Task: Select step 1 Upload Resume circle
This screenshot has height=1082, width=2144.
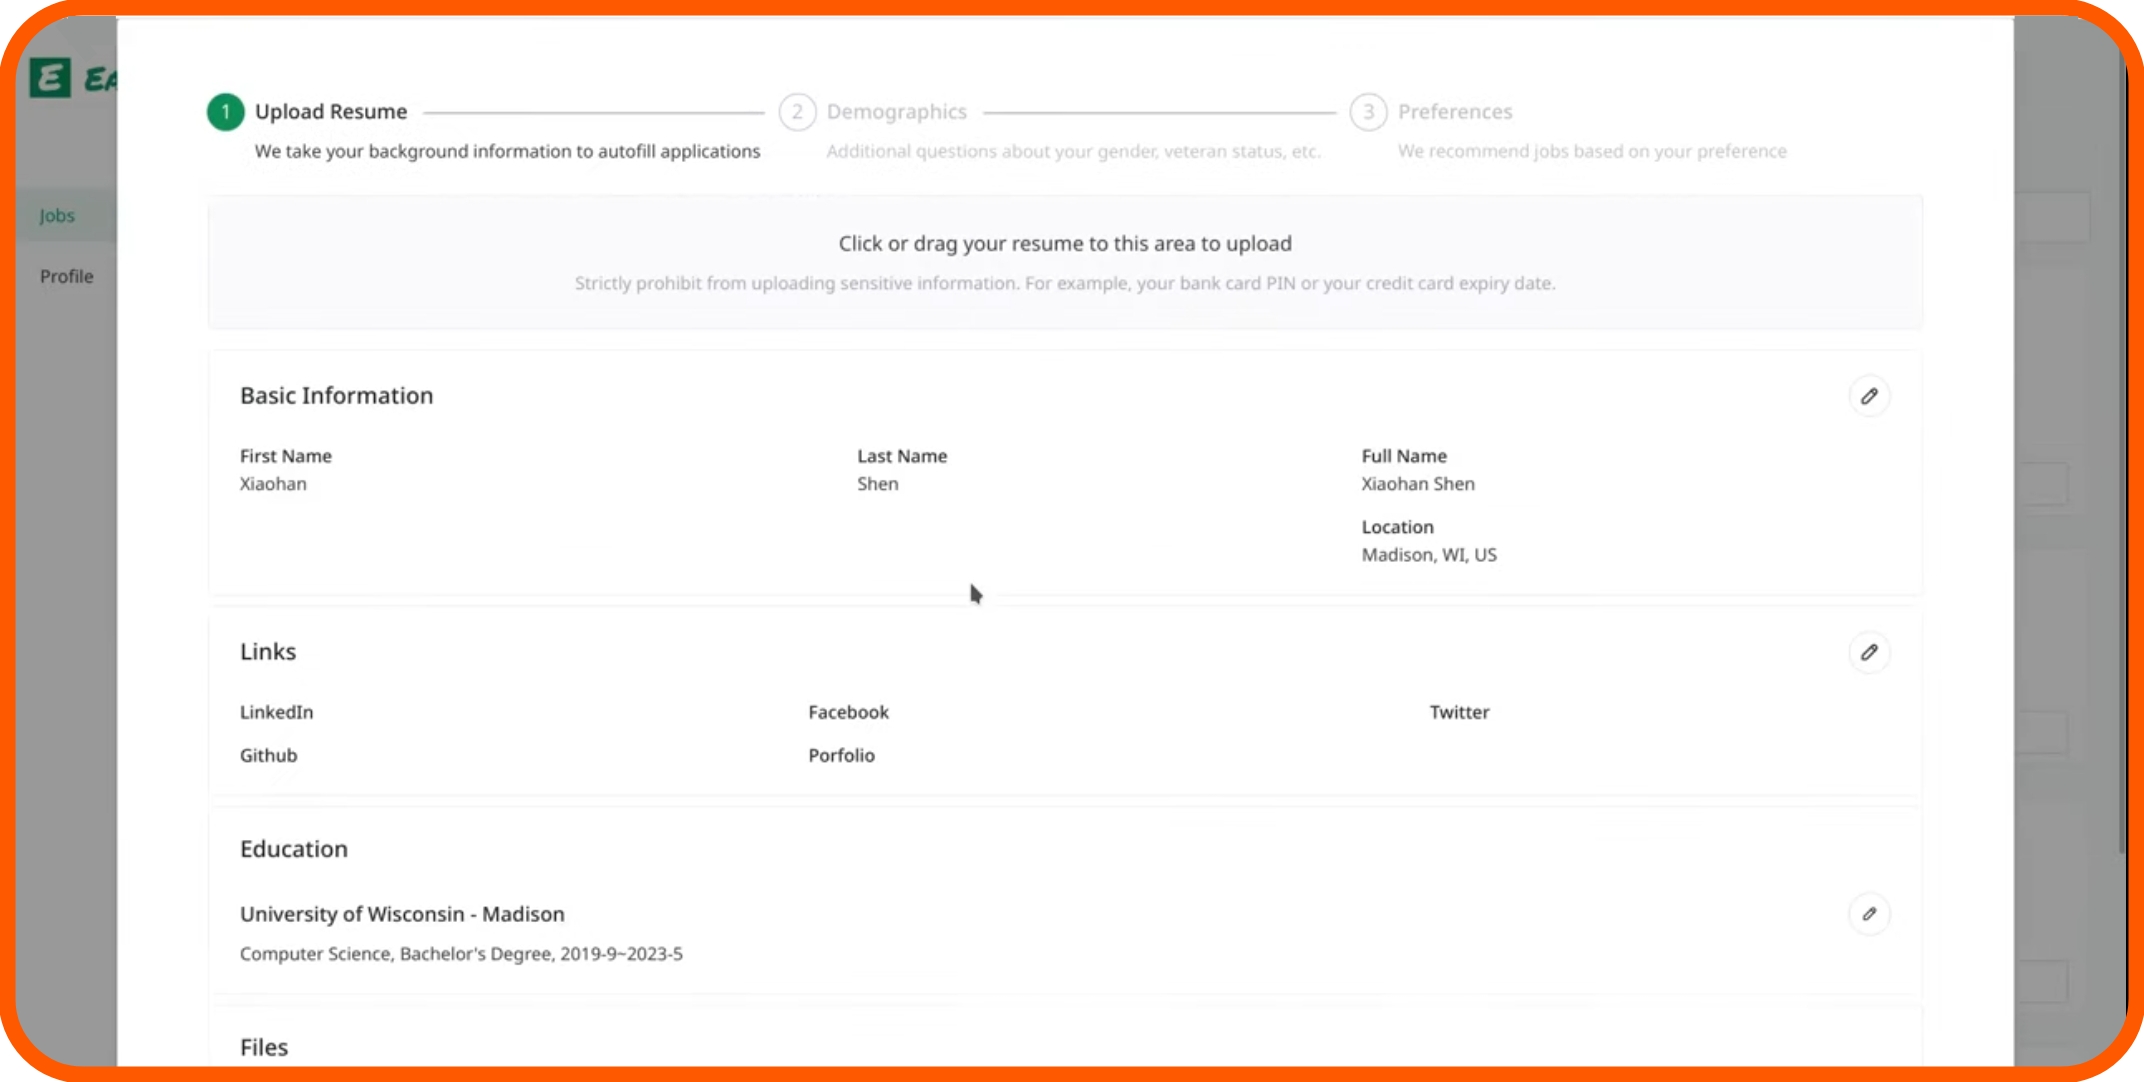Action: click(225, 111)
